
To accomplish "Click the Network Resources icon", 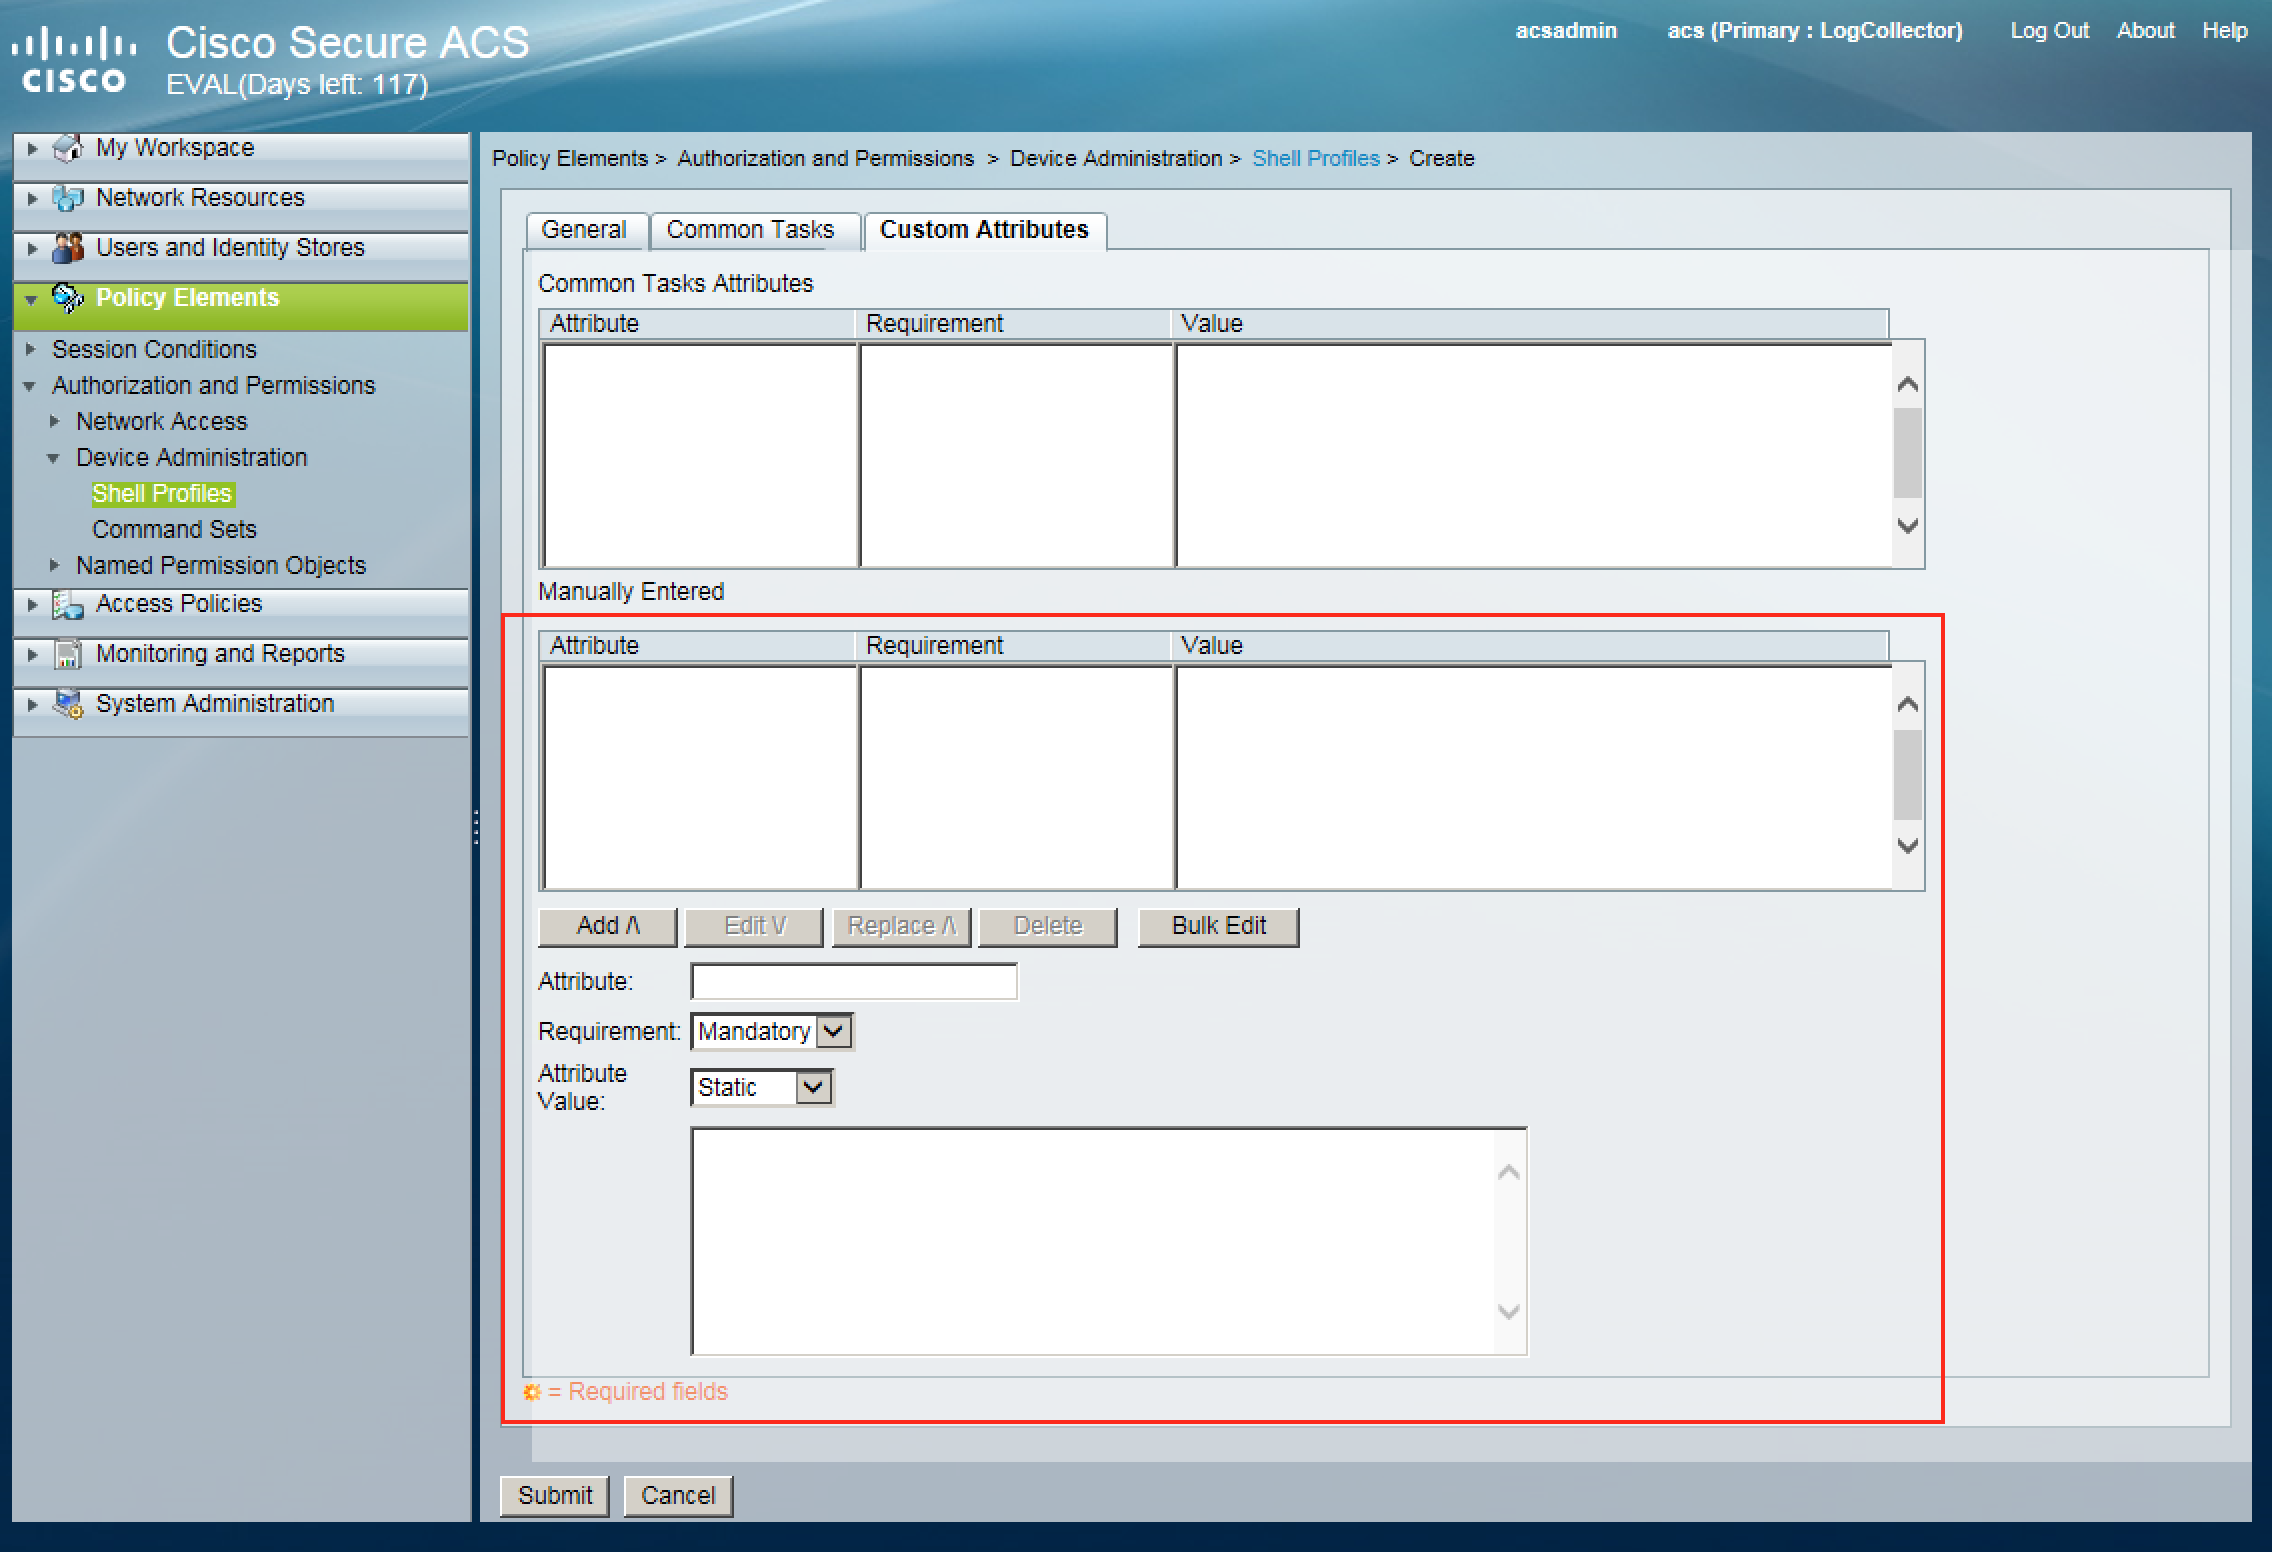I will 67,198.
